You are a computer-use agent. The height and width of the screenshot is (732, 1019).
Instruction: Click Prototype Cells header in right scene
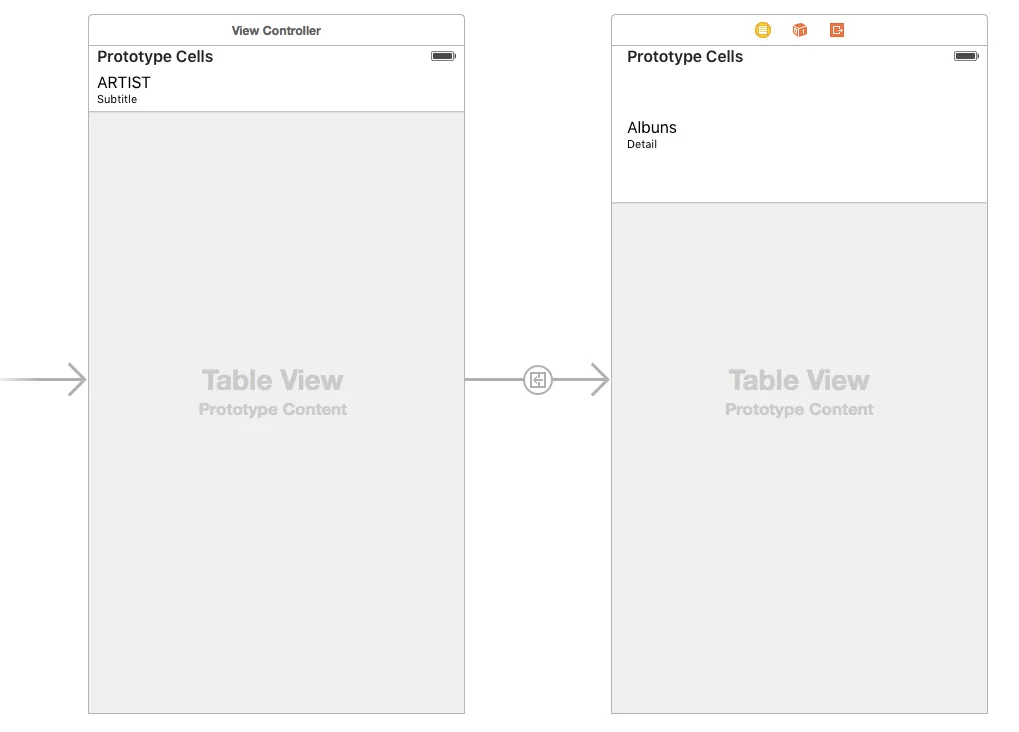(x=685, y=57)
